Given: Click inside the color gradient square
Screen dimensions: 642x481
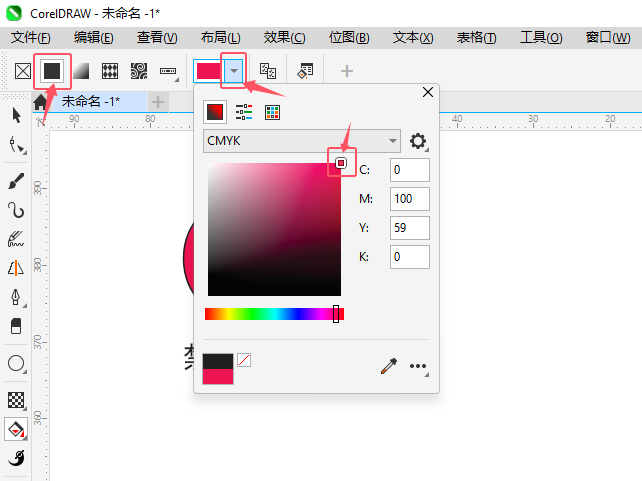Looking at the screenshot, I should (x=274, y=229).
